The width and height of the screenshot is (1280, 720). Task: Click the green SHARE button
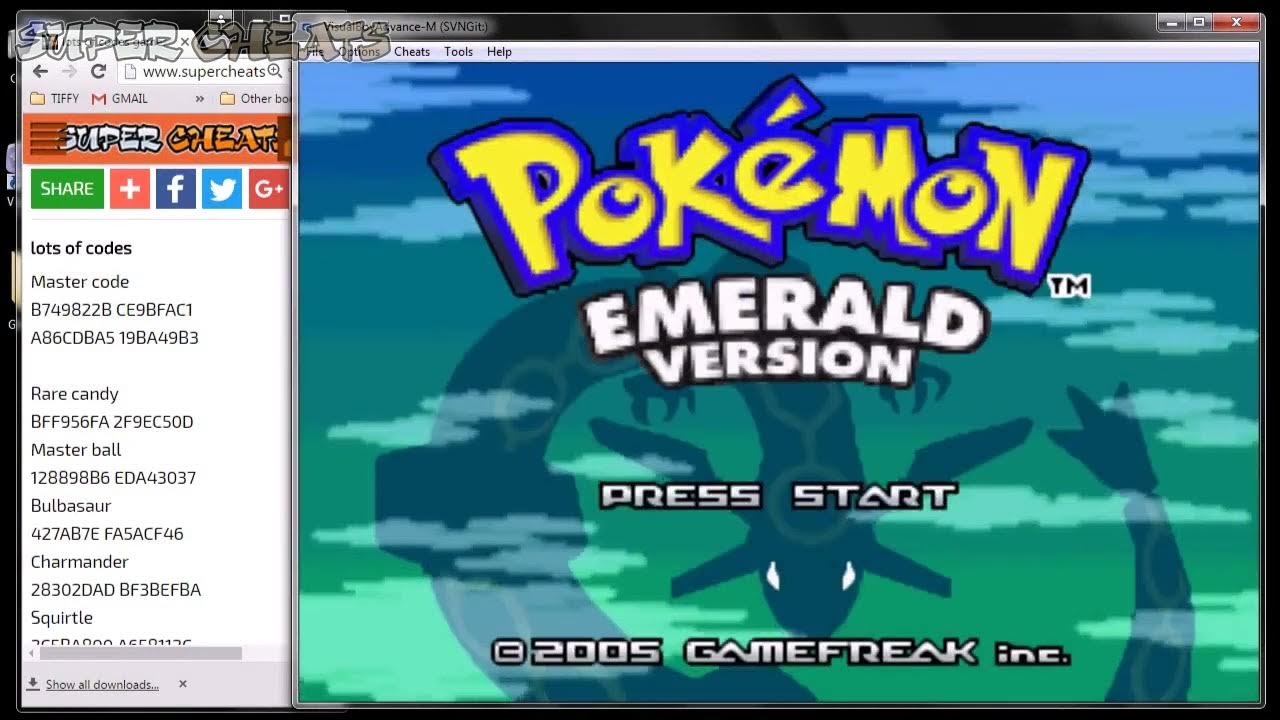[x=67, y=188]
